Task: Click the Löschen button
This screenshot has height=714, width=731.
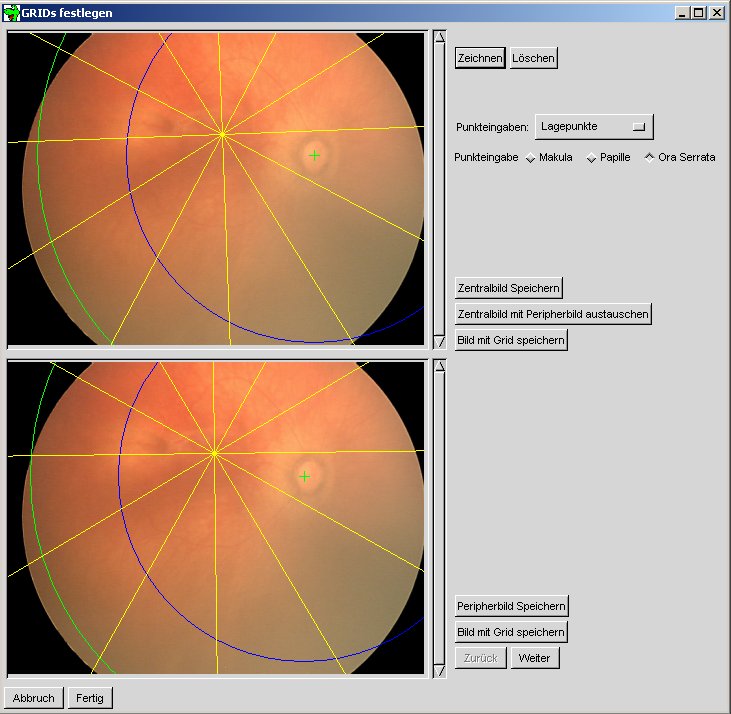Action: coord(533,58)
